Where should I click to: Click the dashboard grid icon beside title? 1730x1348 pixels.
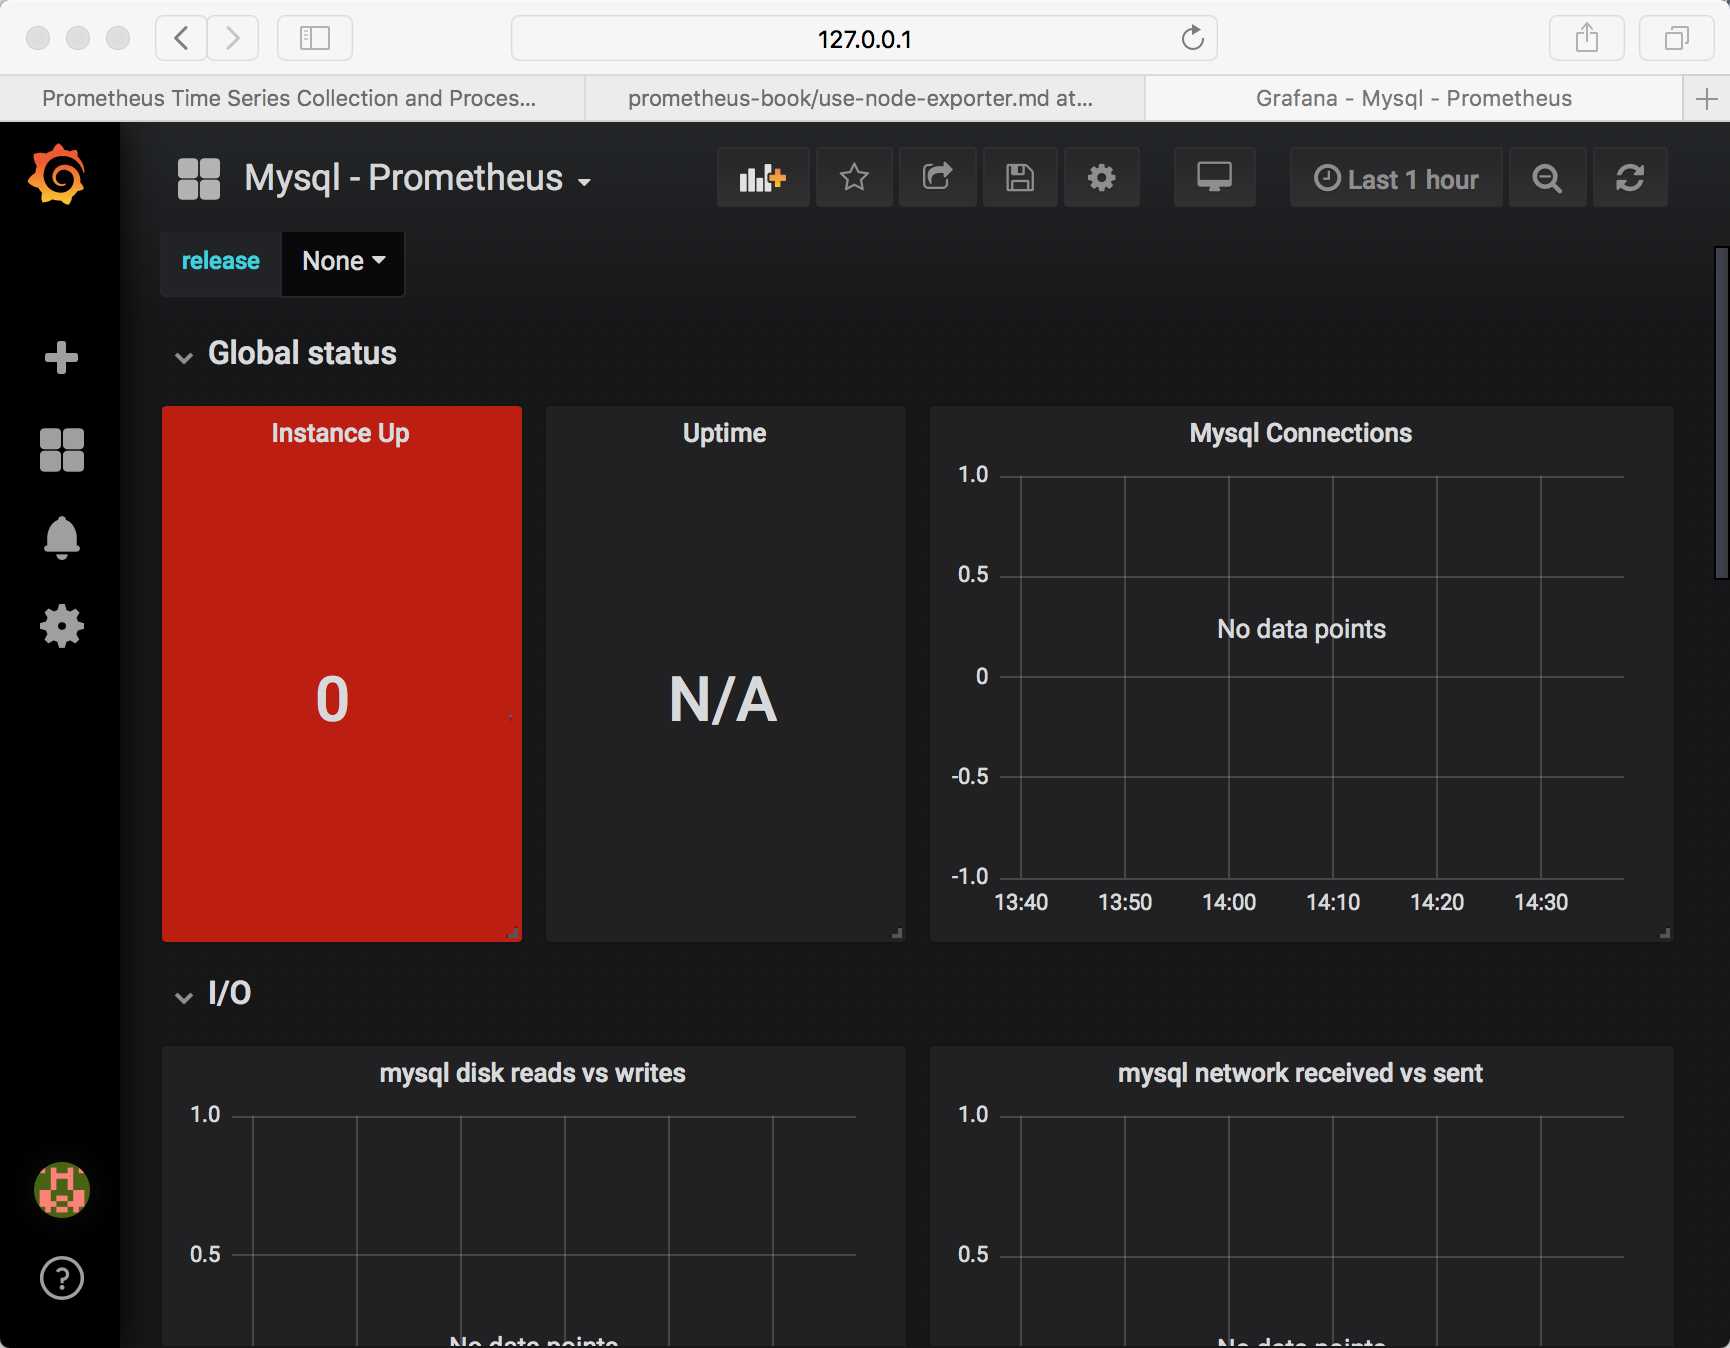point(199,179)
